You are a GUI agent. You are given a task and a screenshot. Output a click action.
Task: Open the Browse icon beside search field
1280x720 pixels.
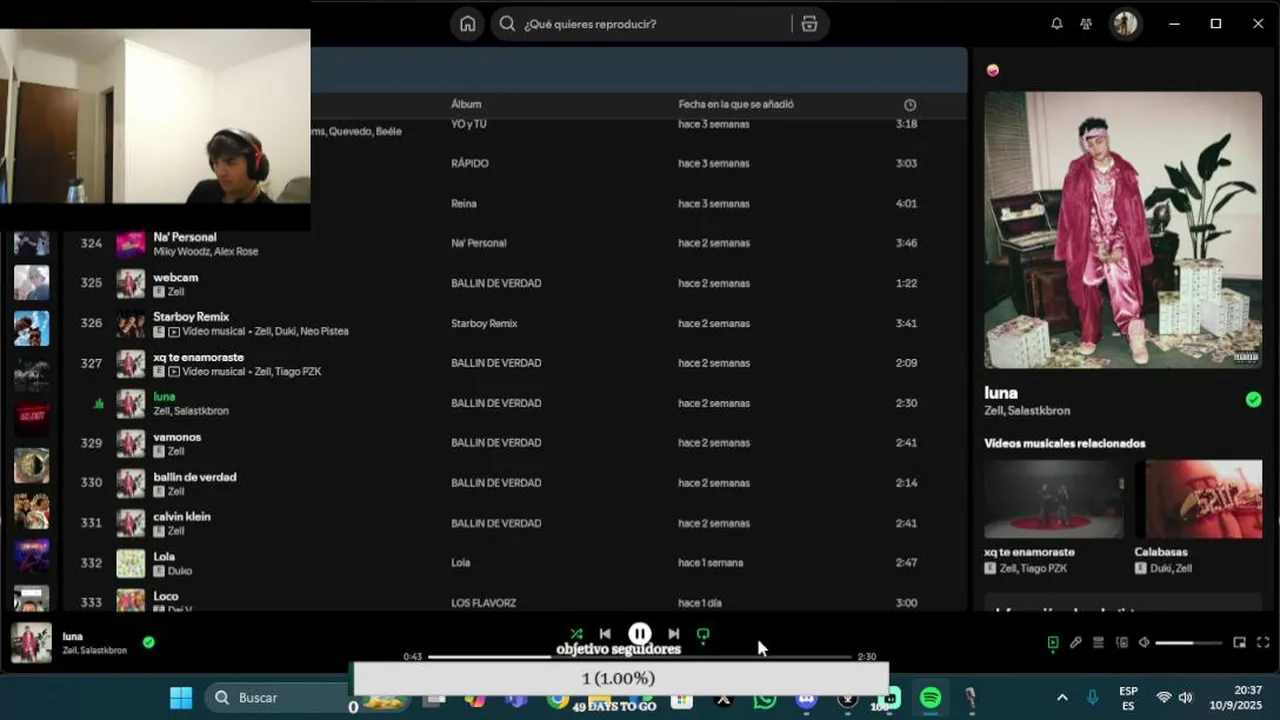(809, 24)
